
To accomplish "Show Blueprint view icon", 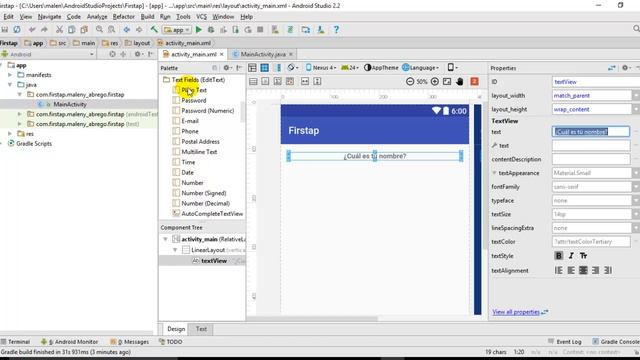I will pyautogui.click(x=264, y=68).
